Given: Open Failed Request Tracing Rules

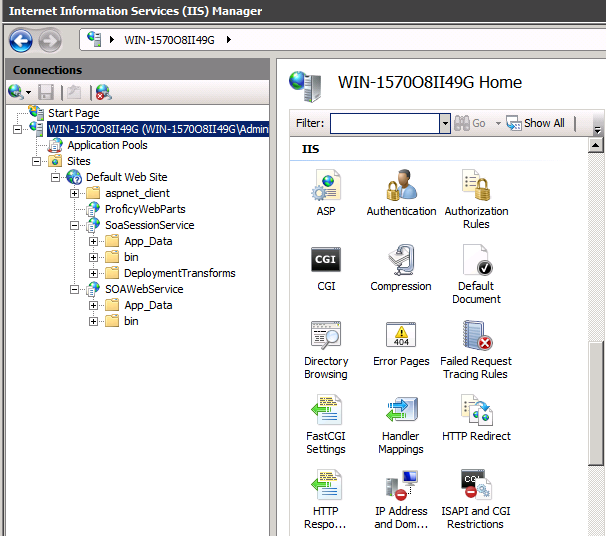Looking at the screenshot, I should 476,350.
